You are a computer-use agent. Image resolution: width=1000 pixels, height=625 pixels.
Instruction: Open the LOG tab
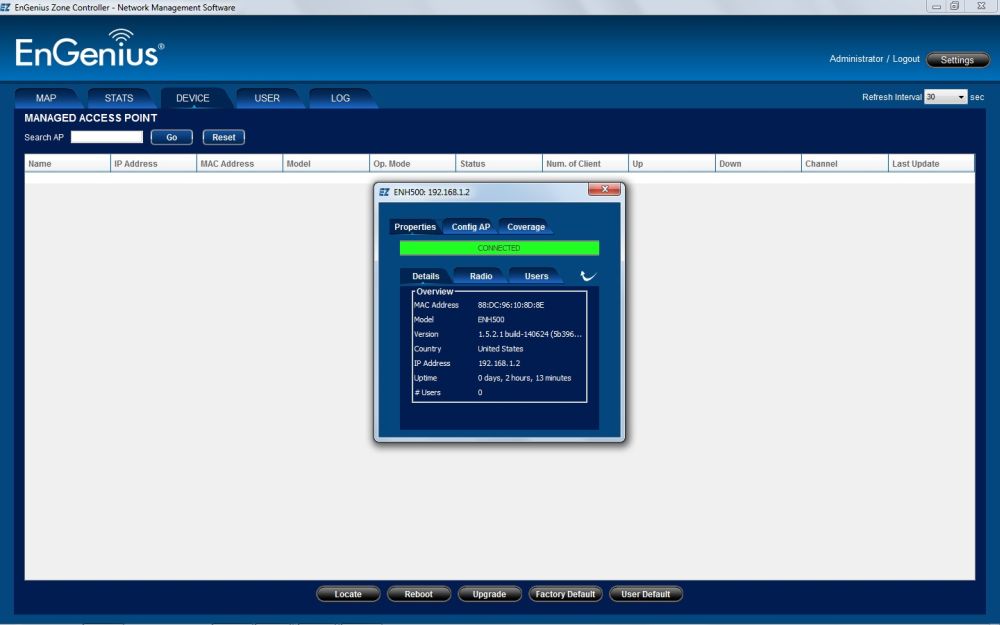coord(341,98)
